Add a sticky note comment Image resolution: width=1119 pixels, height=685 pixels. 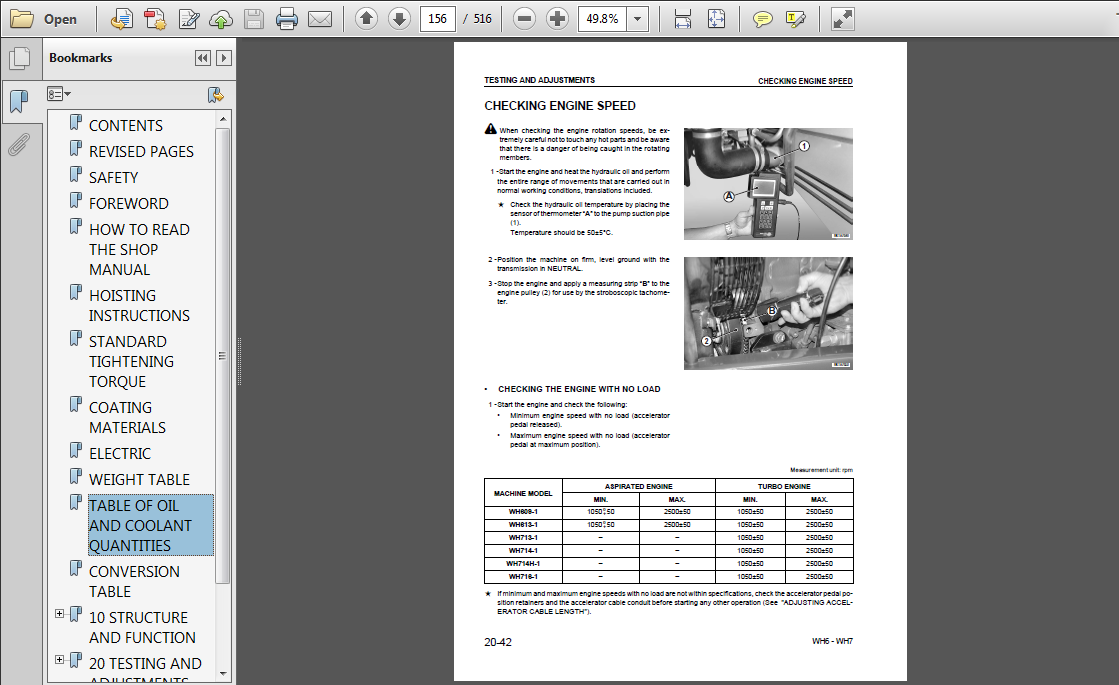coord(763,19)
